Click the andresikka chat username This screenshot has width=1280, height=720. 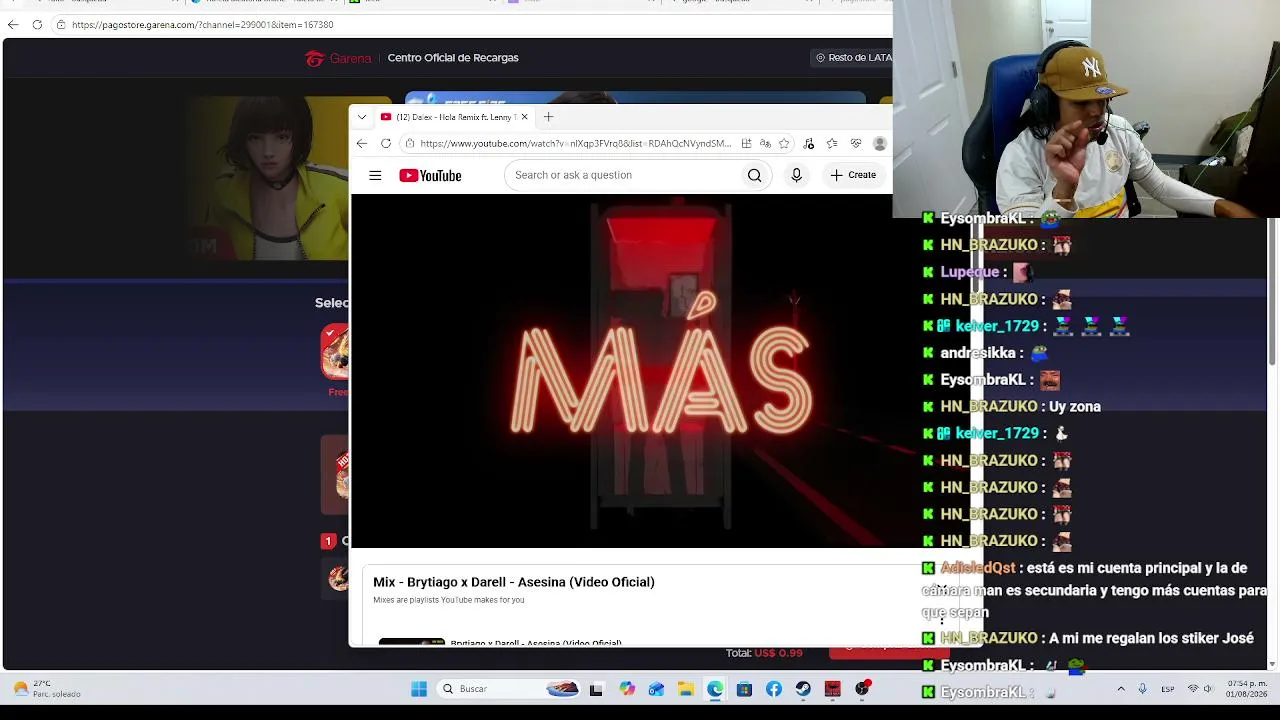tap(978, 353)
